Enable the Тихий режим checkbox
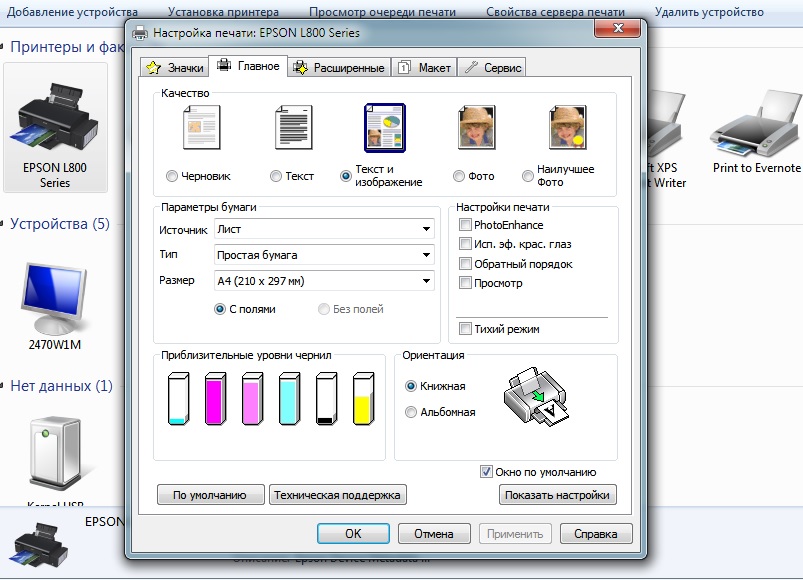803x580 pixels. pyautogui.click(x=465, y=329)
